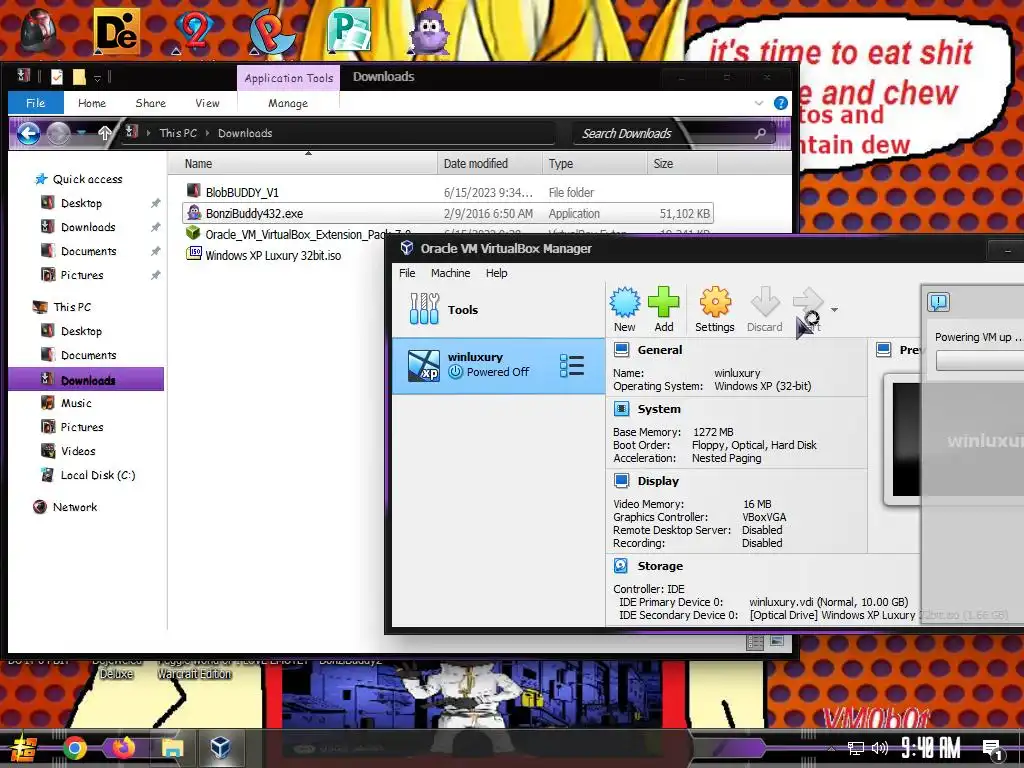Select Network in navigation pane
Viewport: 1024px width, 768px height.
(x=74, y=507)
